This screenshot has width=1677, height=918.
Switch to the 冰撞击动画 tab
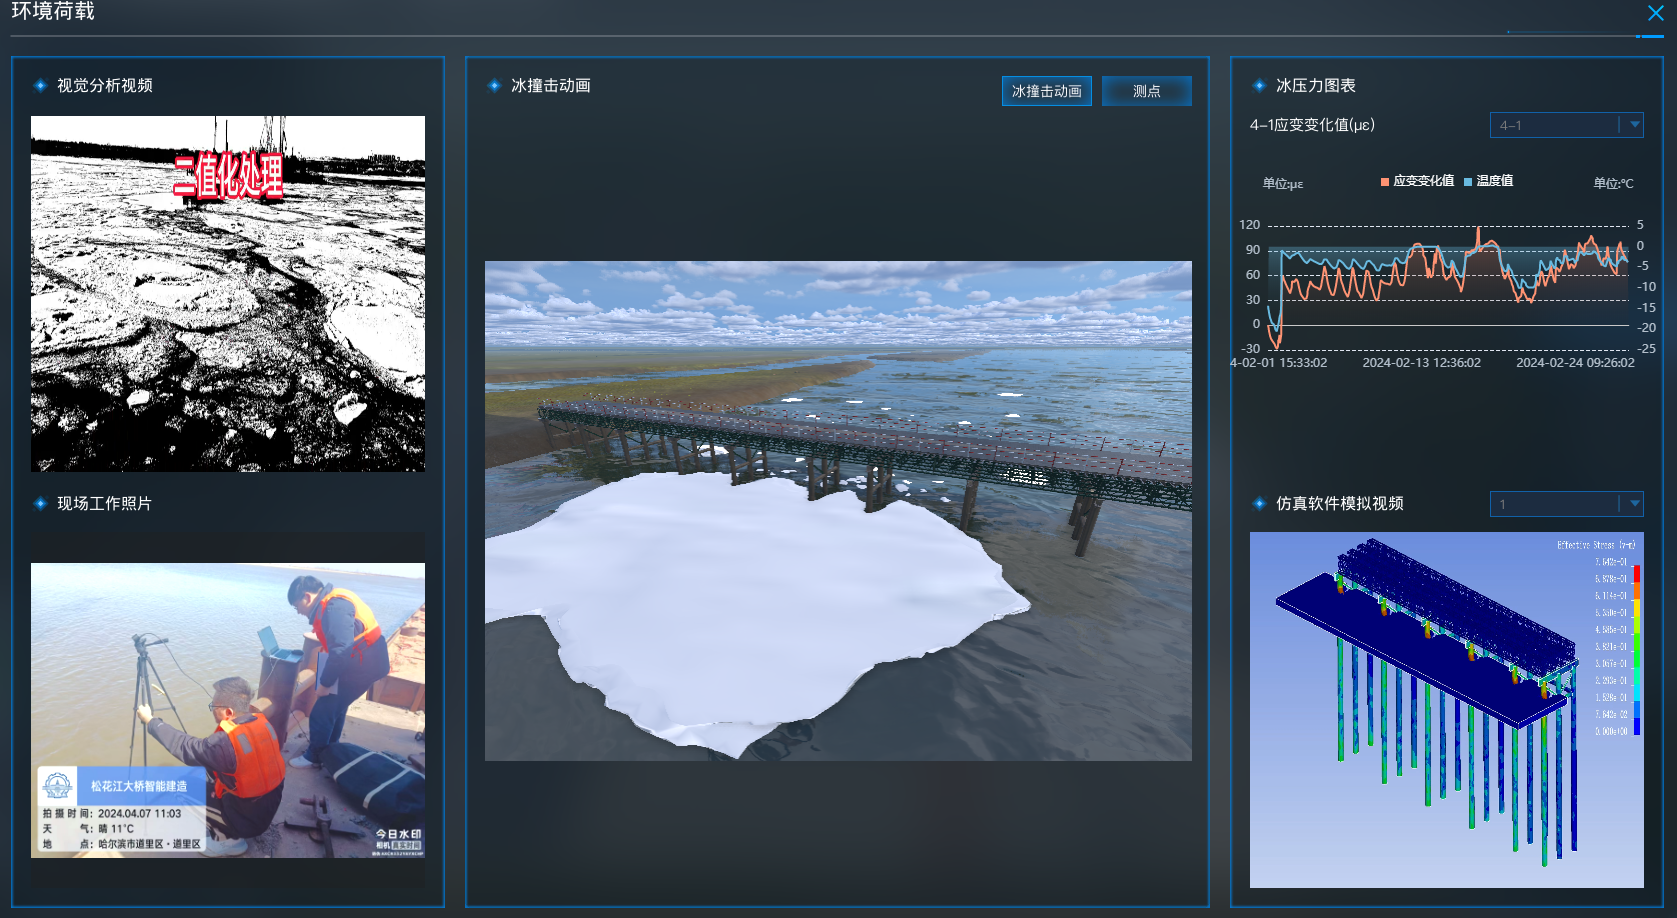click(1046, 91)
